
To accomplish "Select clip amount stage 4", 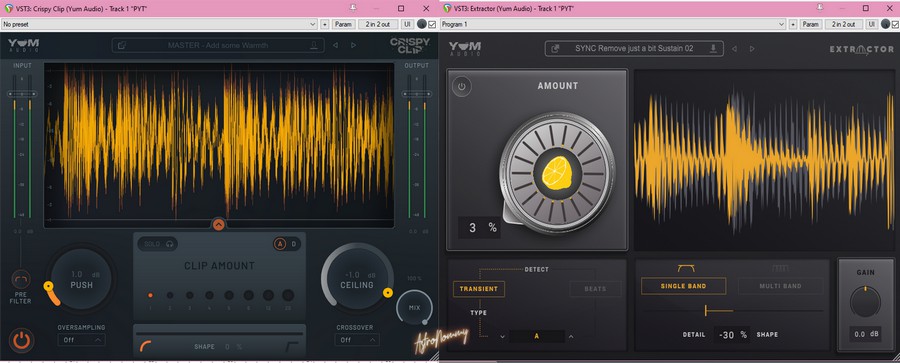I will point(210,295).
